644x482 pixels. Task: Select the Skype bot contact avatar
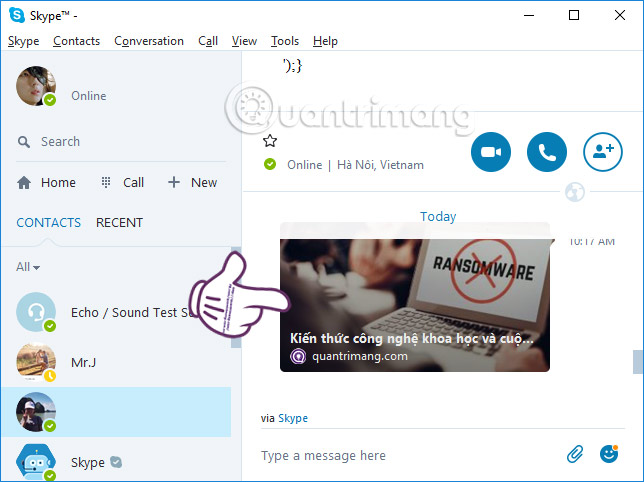[x=36, y=462]
